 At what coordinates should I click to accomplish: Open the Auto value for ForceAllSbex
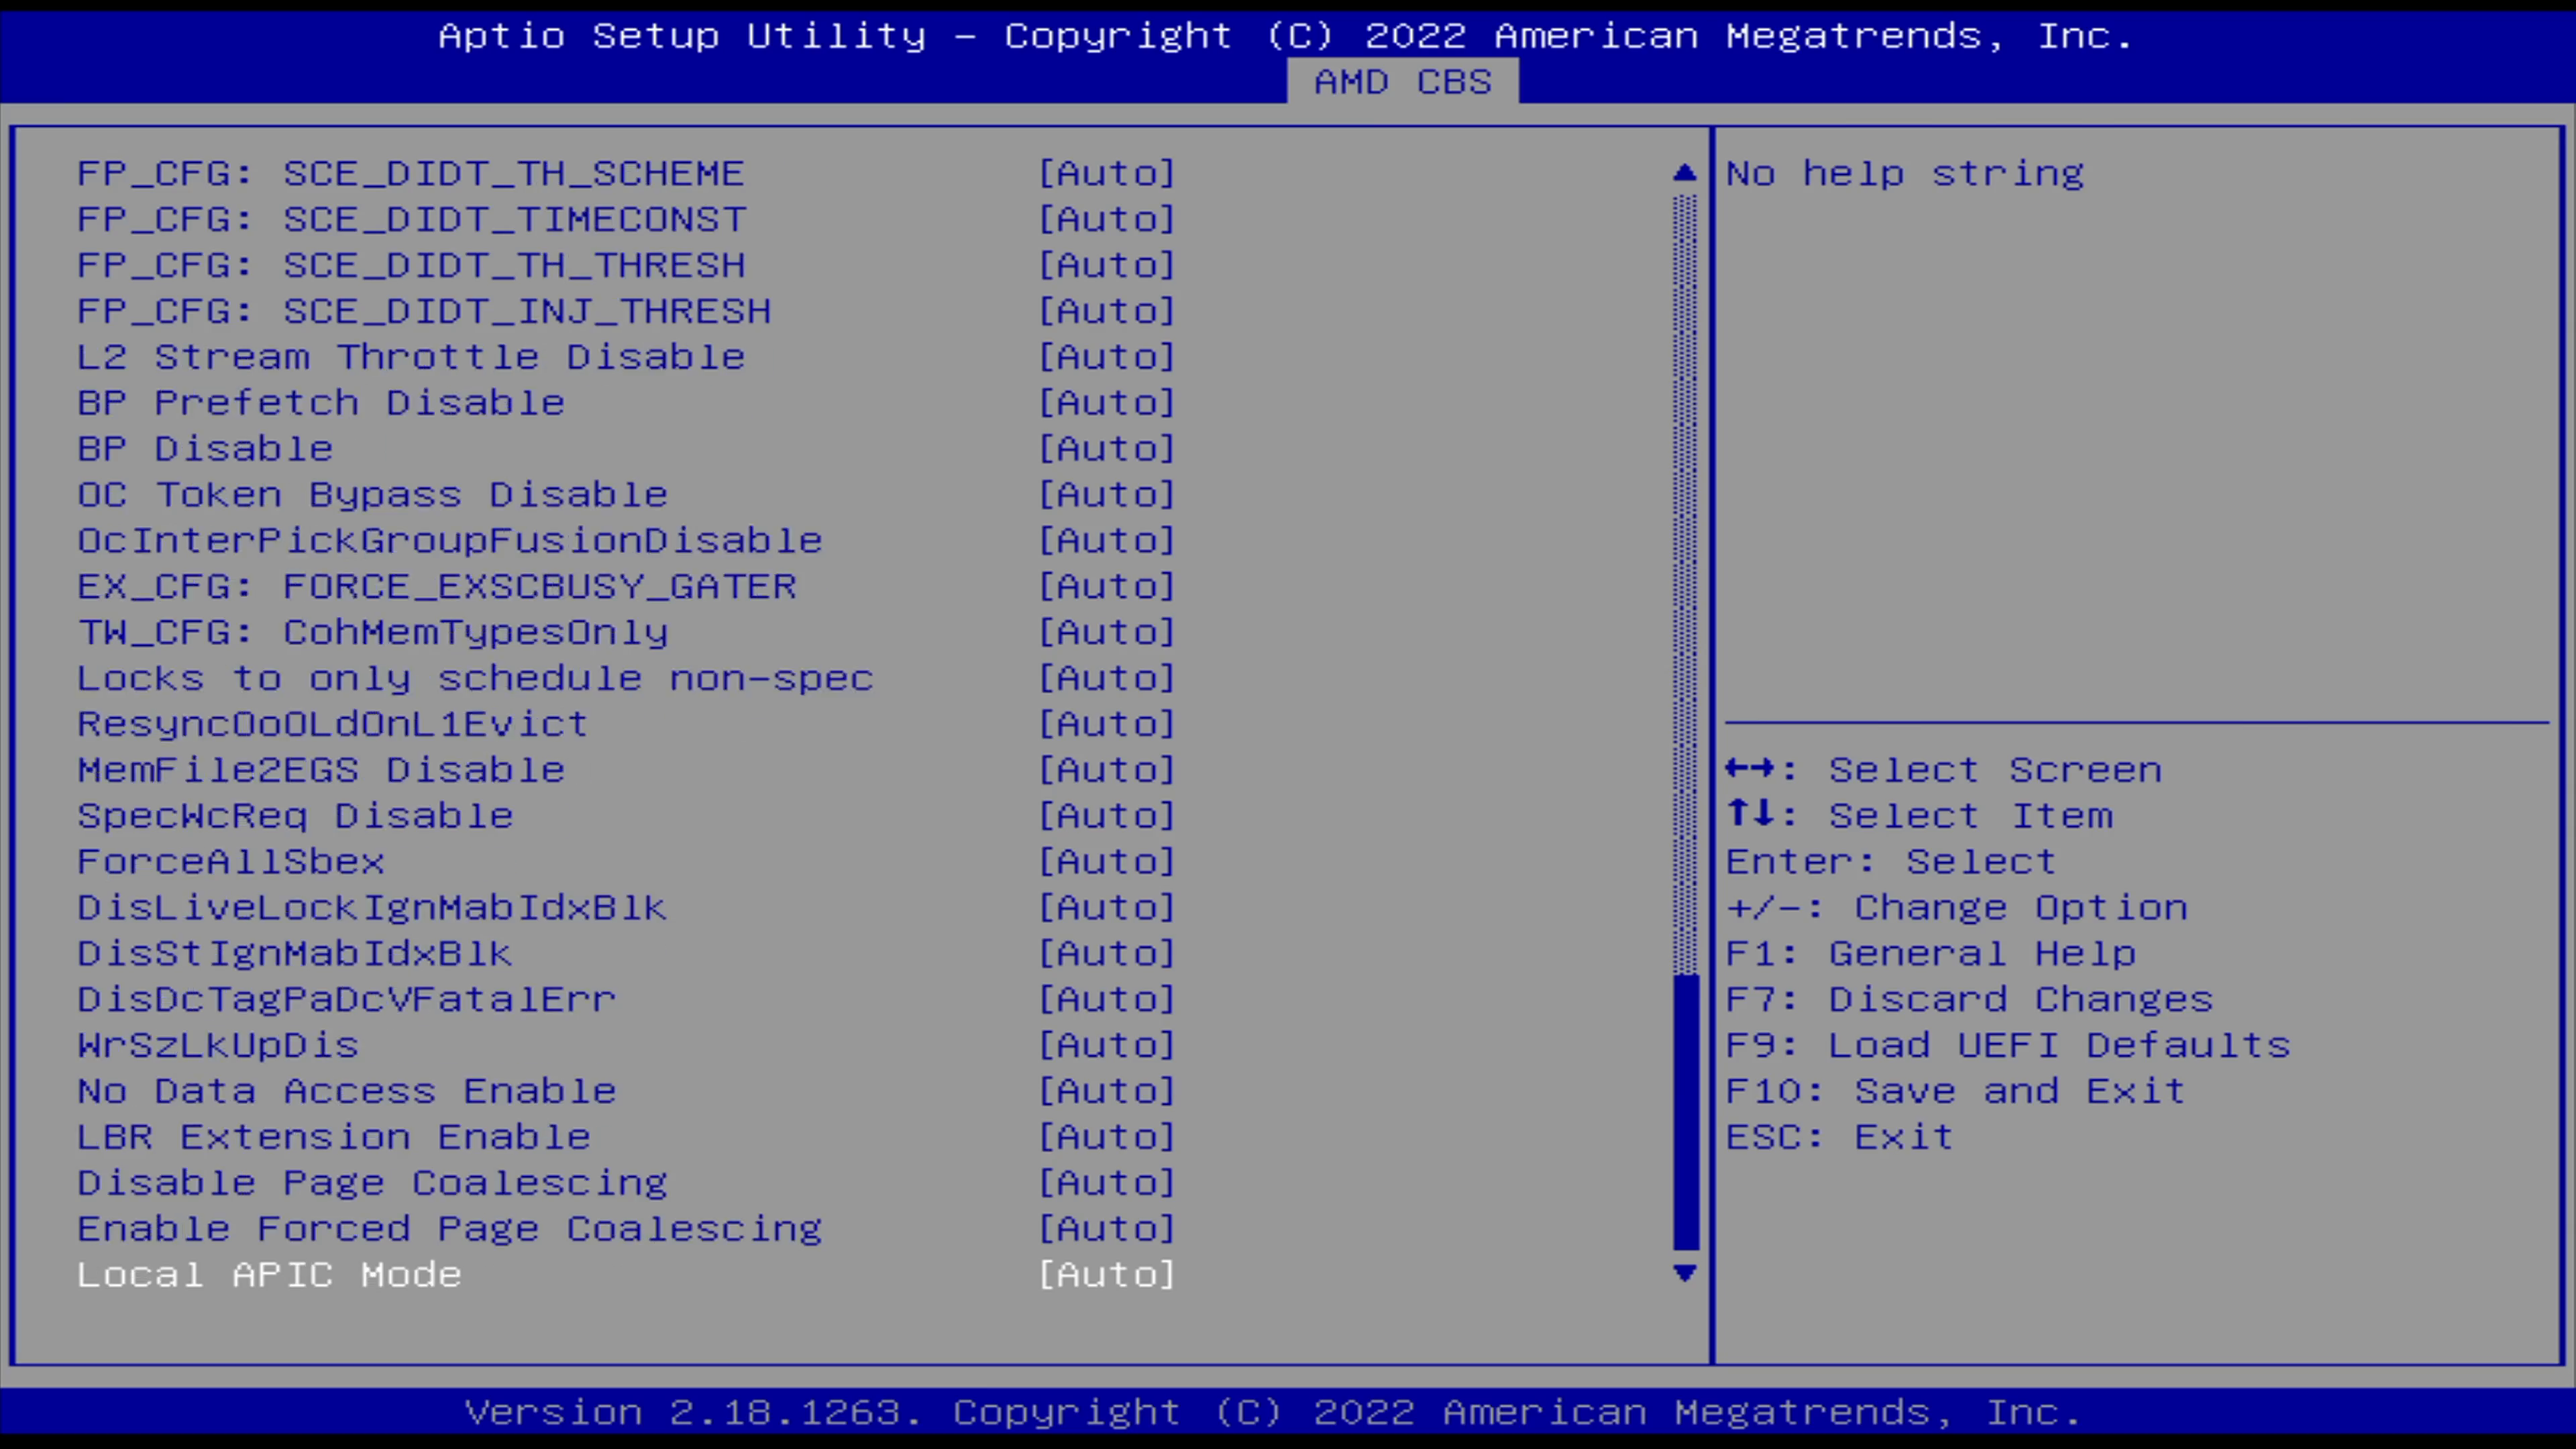(x=1107, y=862)
